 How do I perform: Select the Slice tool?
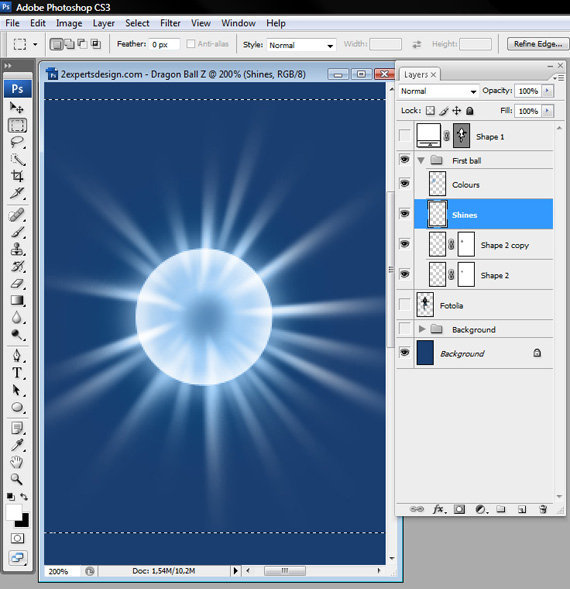coord(17,193)
